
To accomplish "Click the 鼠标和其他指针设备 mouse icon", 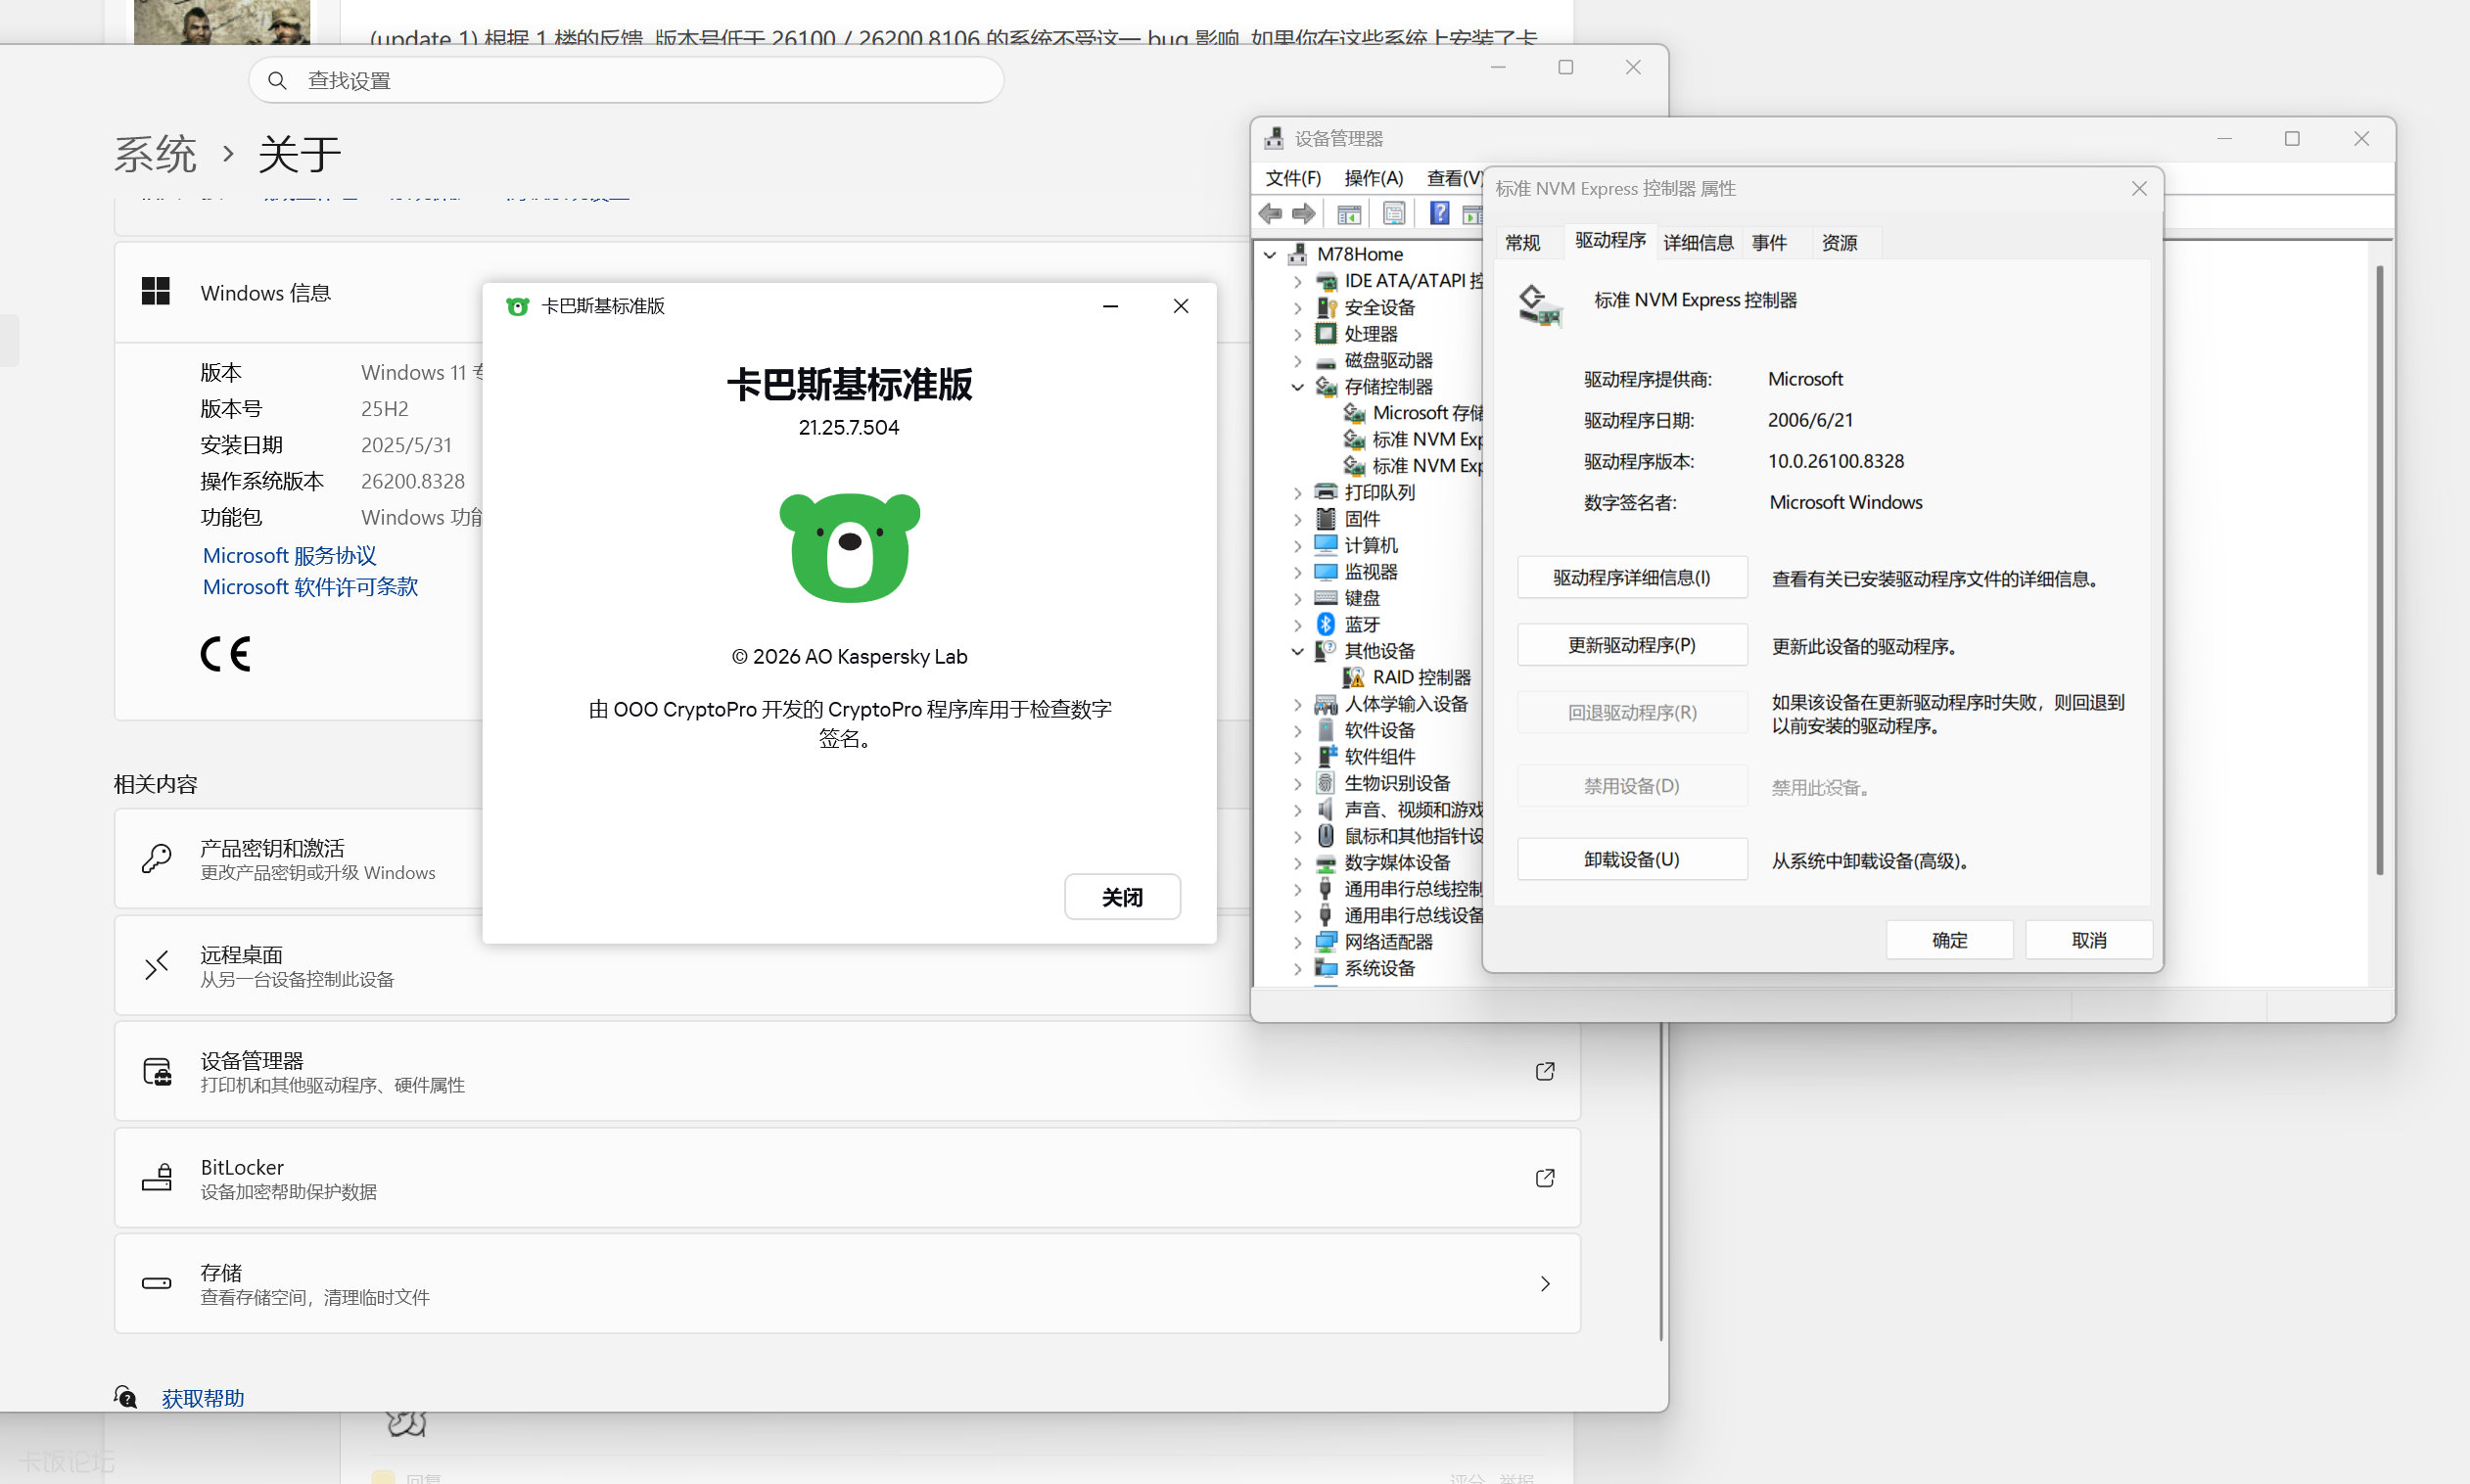I will pyautogui.click(x=1326, y=836).
